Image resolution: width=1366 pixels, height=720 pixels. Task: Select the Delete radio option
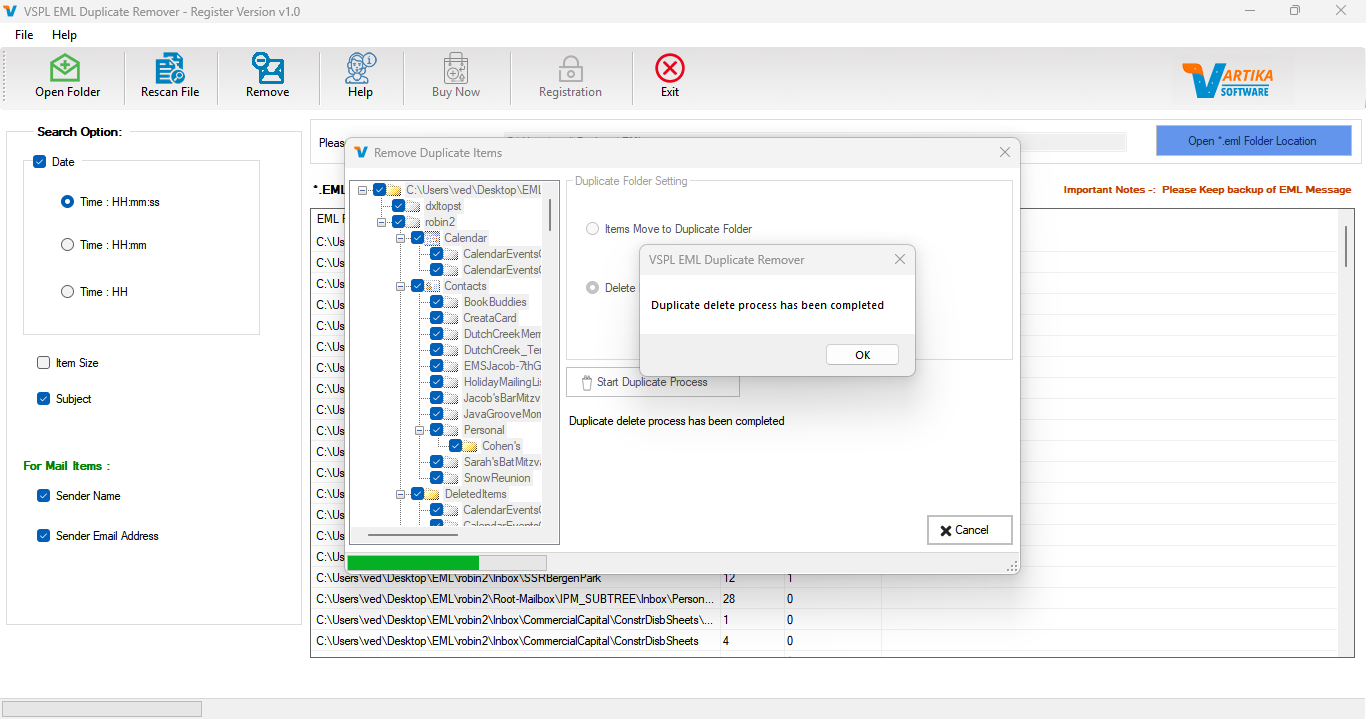(x=593, y=288)
